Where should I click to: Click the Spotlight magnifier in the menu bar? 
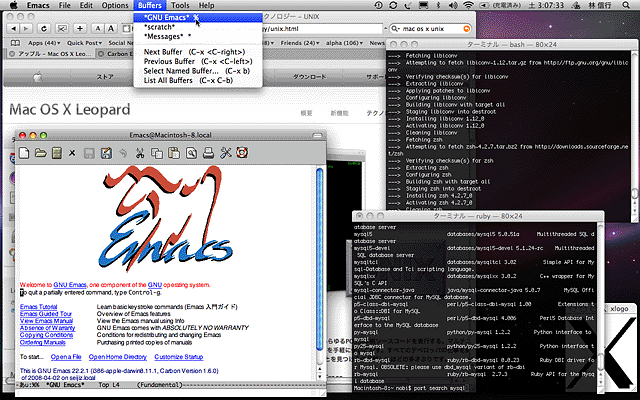tap(626, 5)
